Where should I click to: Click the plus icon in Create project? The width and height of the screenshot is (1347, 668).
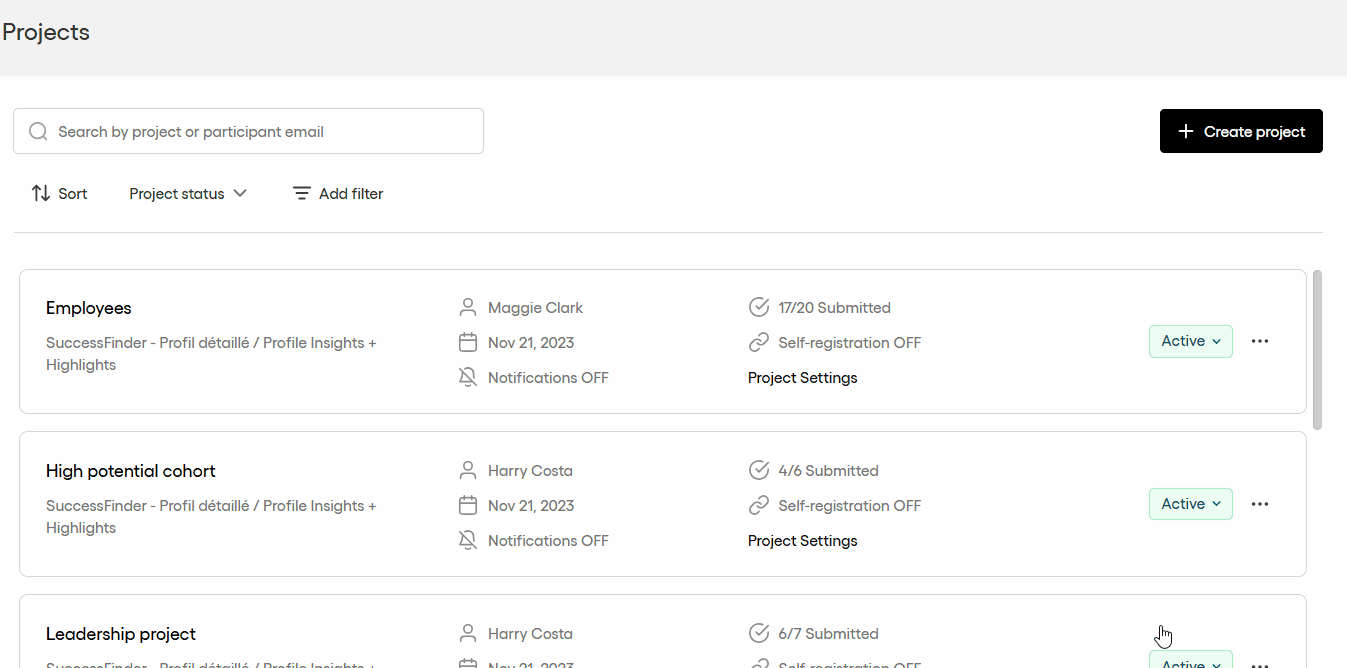(x=1186, y=131)
